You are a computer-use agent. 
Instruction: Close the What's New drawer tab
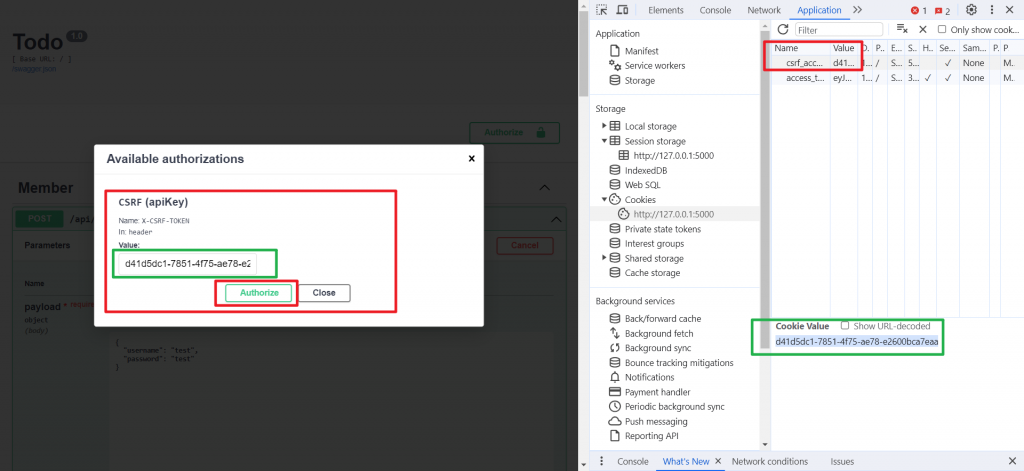718,461
